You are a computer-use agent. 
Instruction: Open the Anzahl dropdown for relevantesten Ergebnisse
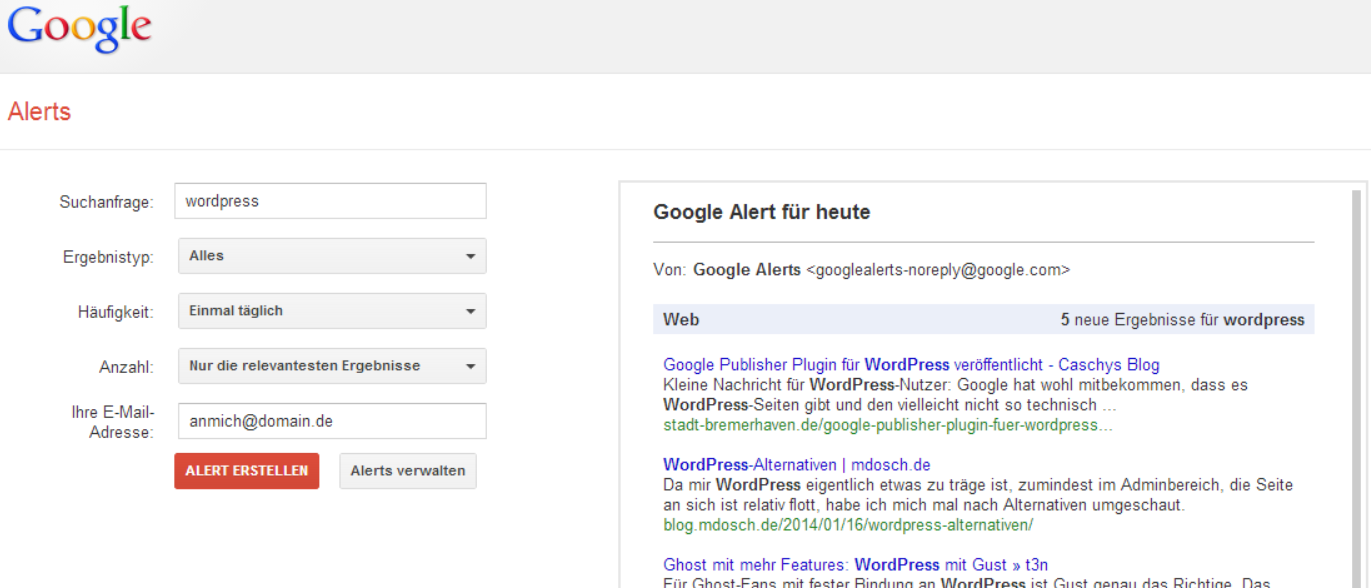[332, 366]
